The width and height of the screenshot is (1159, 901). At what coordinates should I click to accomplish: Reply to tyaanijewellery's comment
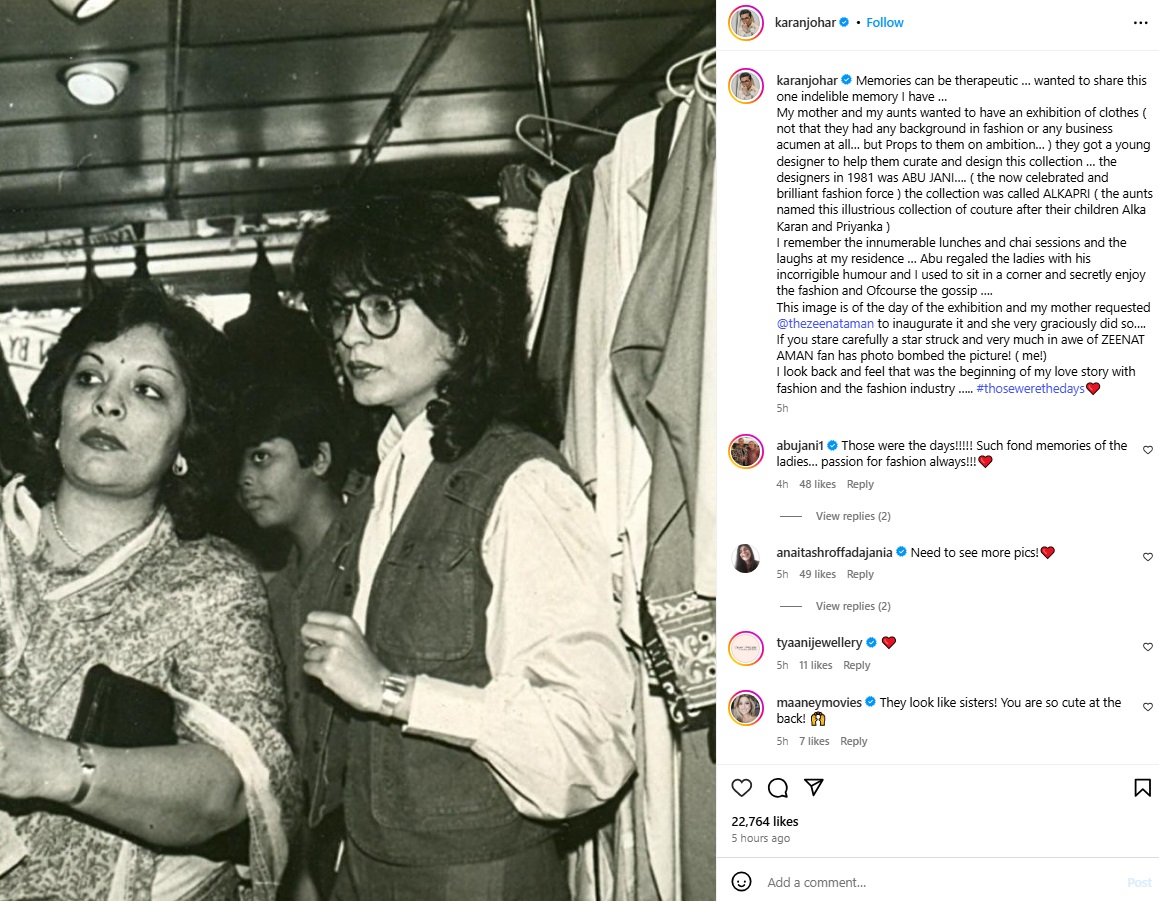857,665
